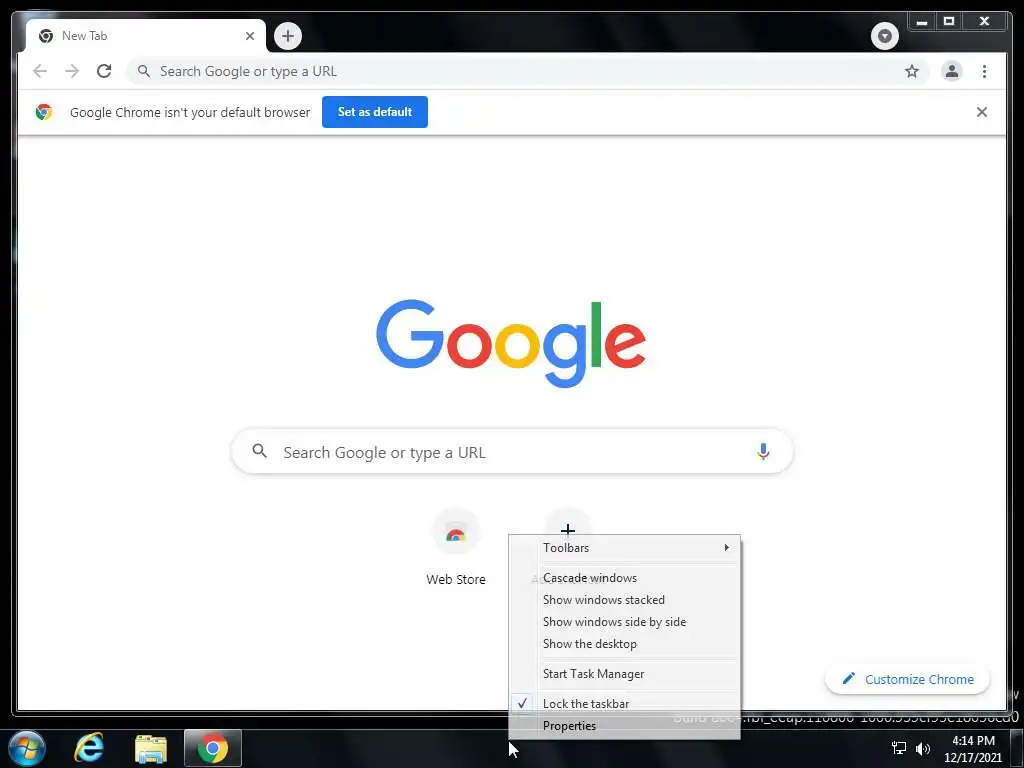Click Chrome taskbar button
This screenshot has height=768, width=1024.
213,748
